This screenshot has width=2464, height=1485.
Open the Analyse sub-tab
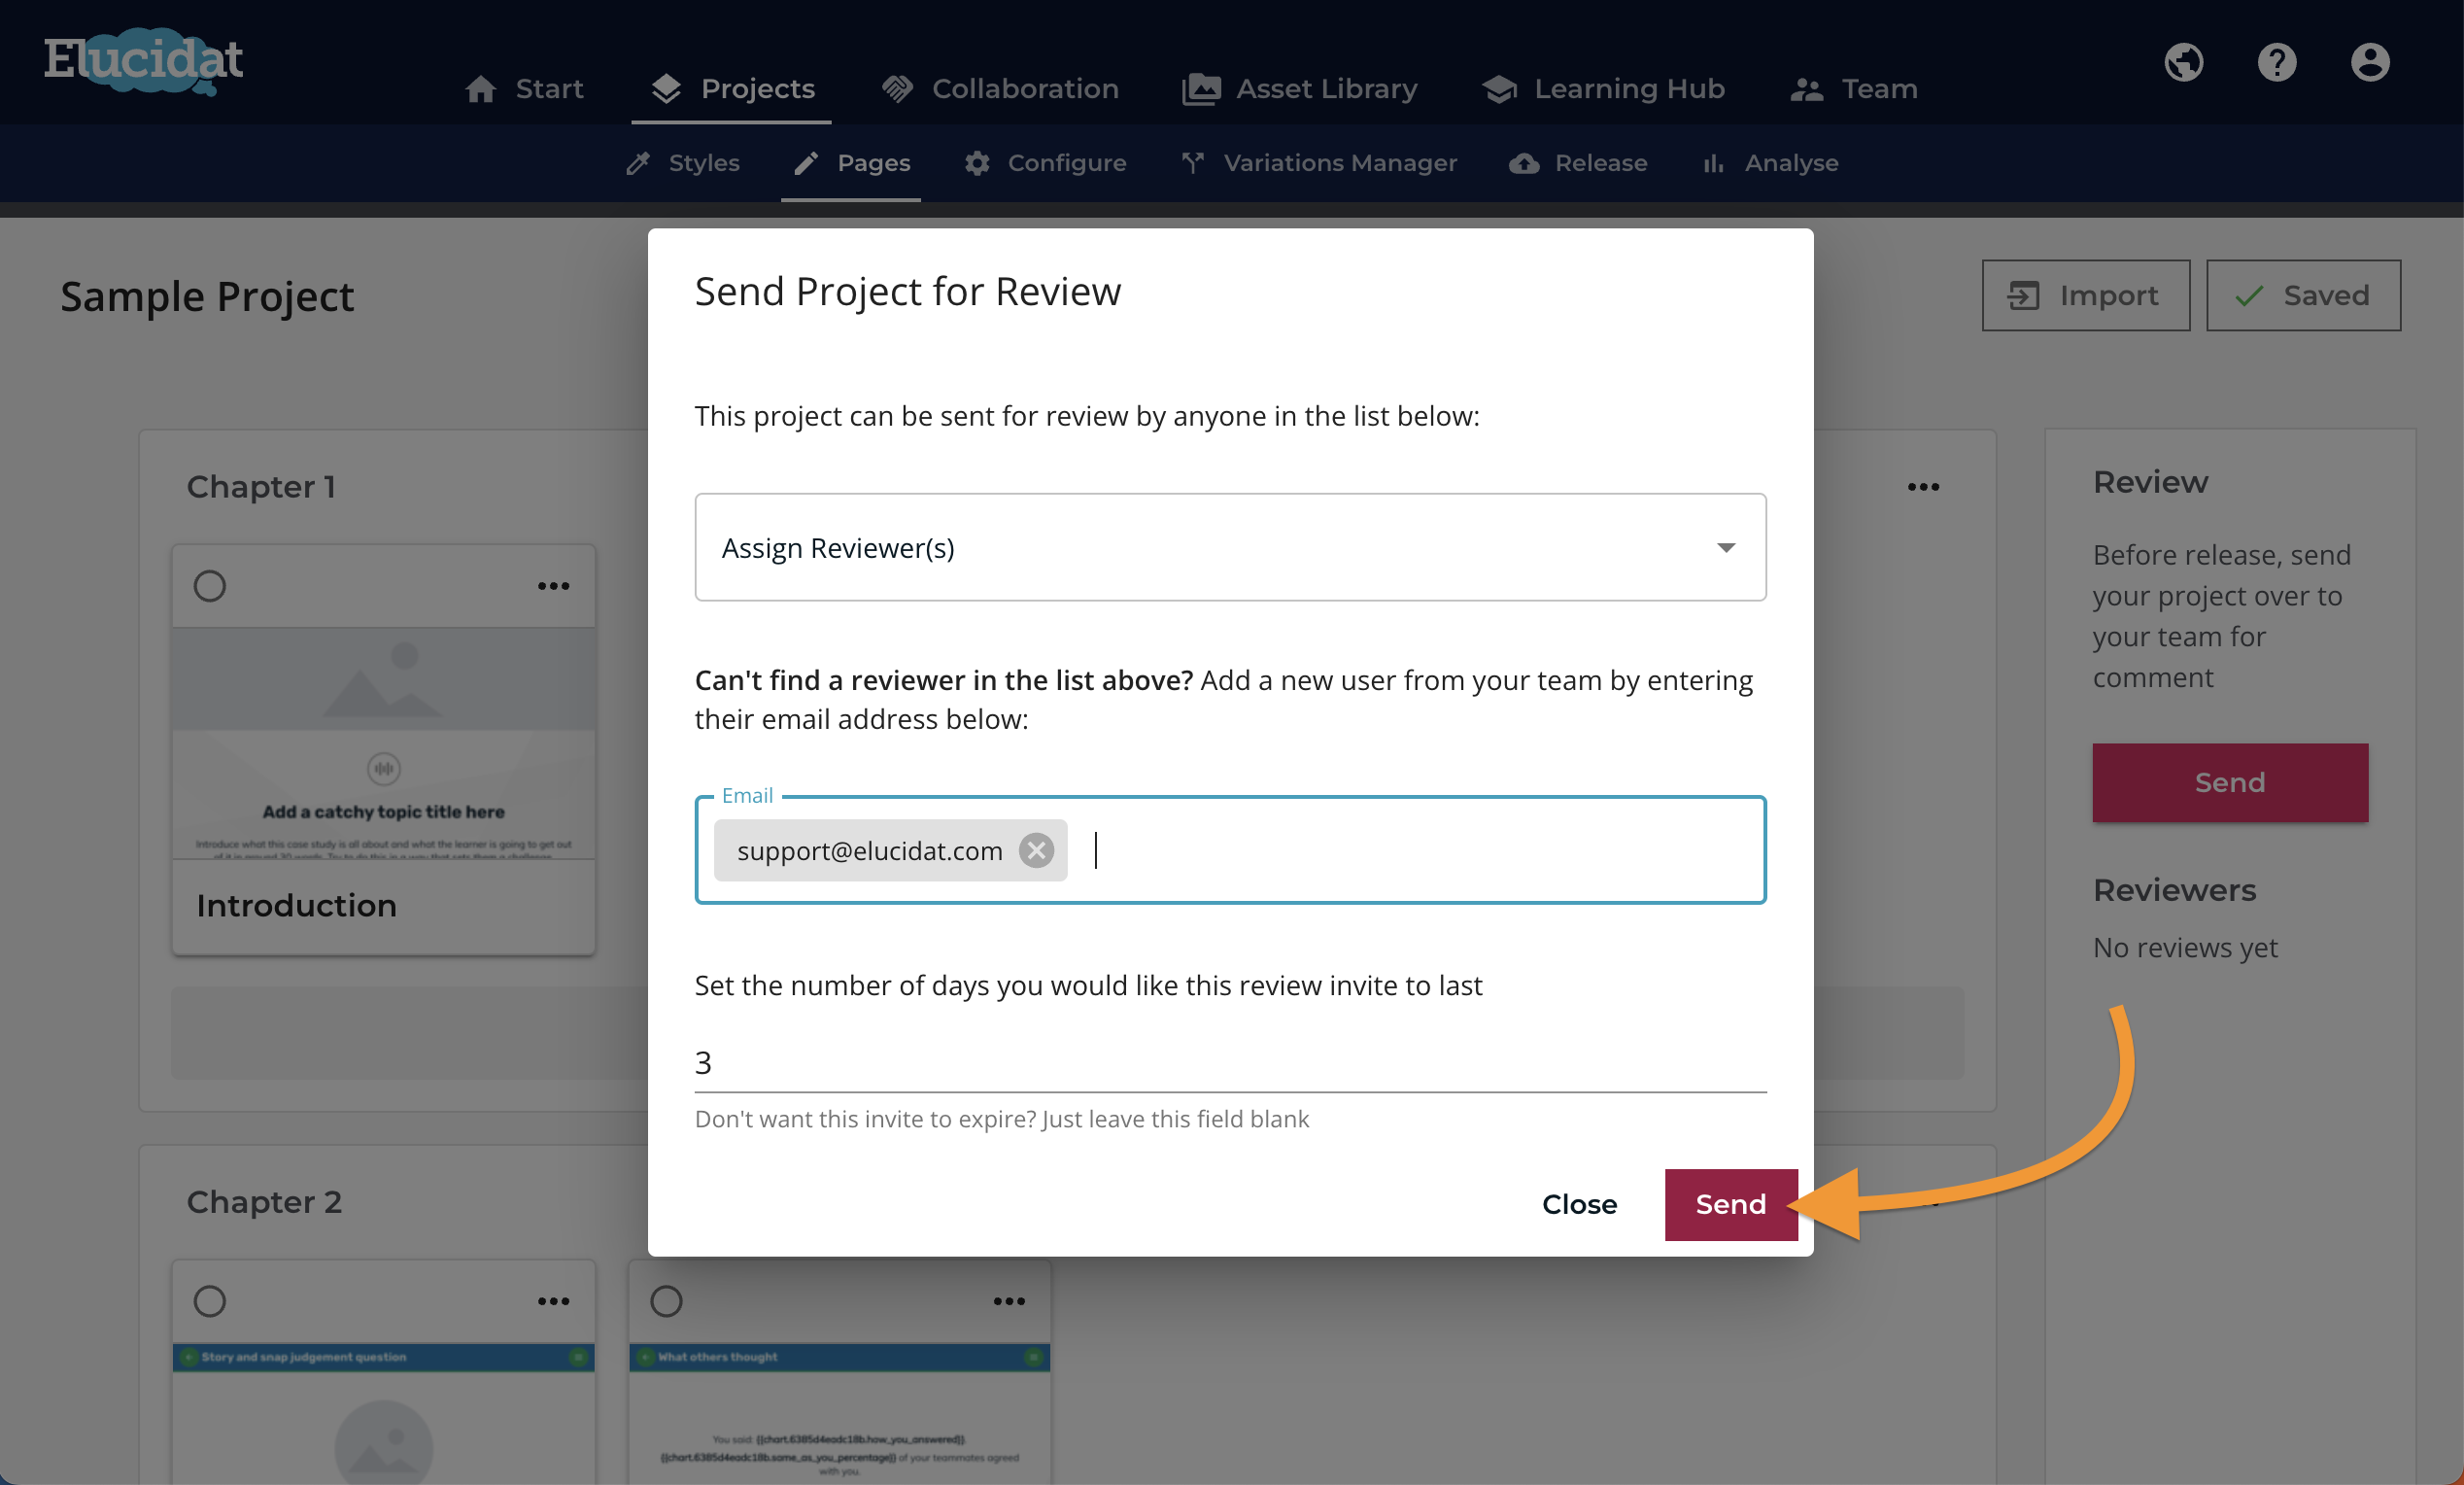tap(1770, 163)
